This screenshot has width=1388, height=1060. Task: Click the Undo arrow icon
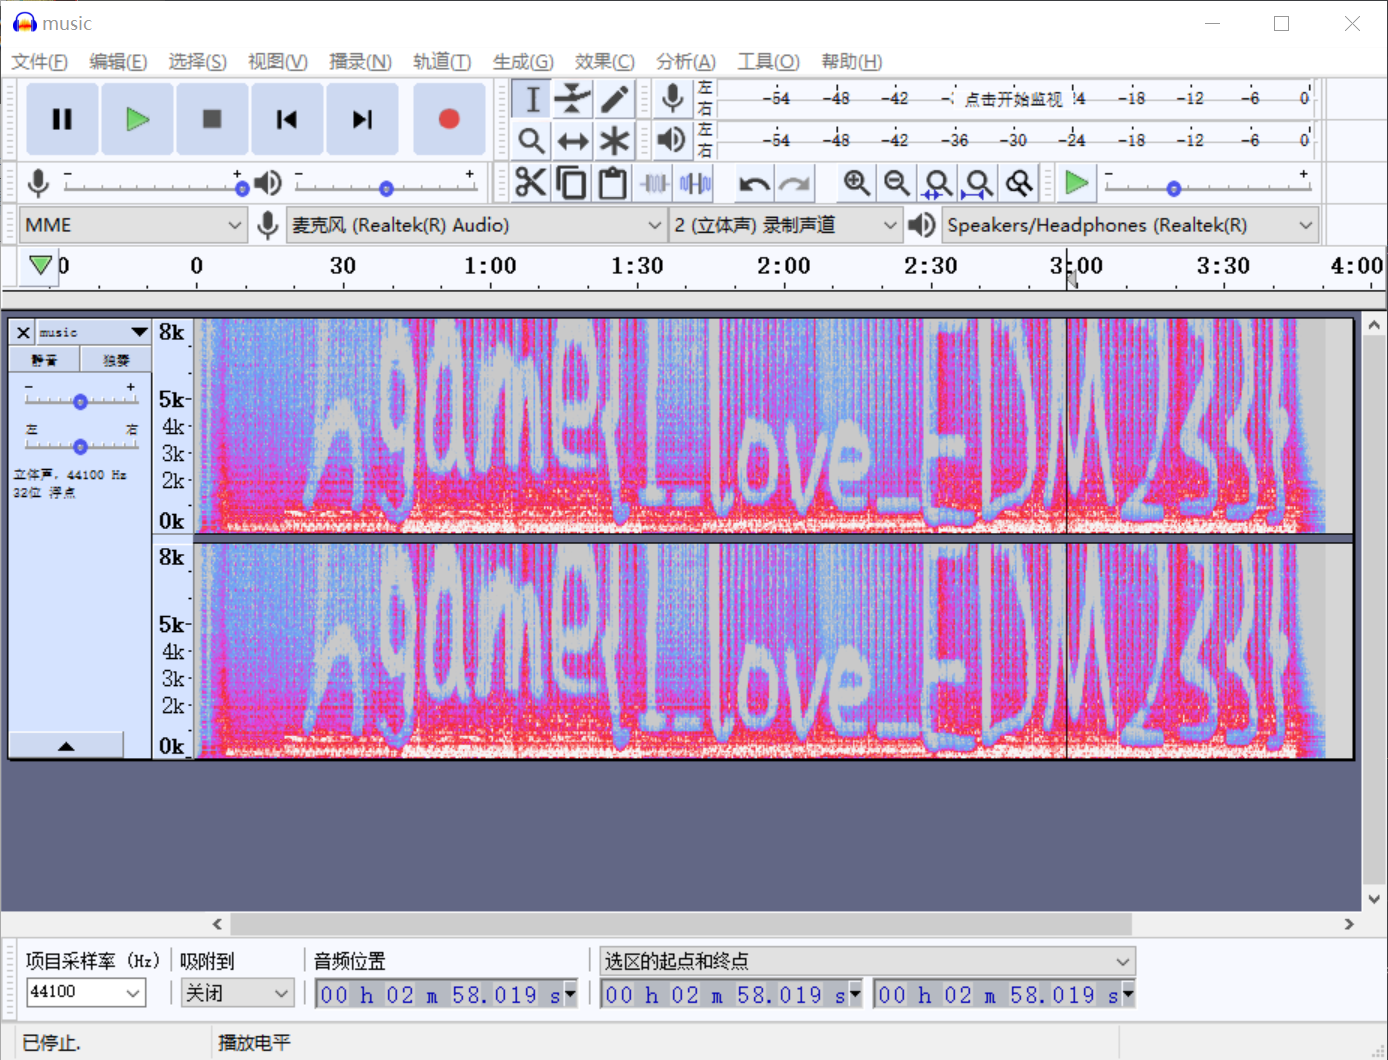click(x=753, y=183)
